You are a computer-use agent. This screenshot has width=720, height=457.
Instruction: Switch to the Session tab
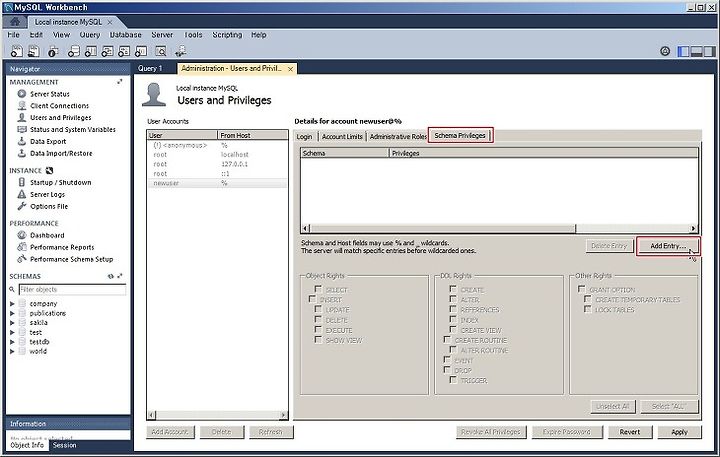[x=64, y=445]
